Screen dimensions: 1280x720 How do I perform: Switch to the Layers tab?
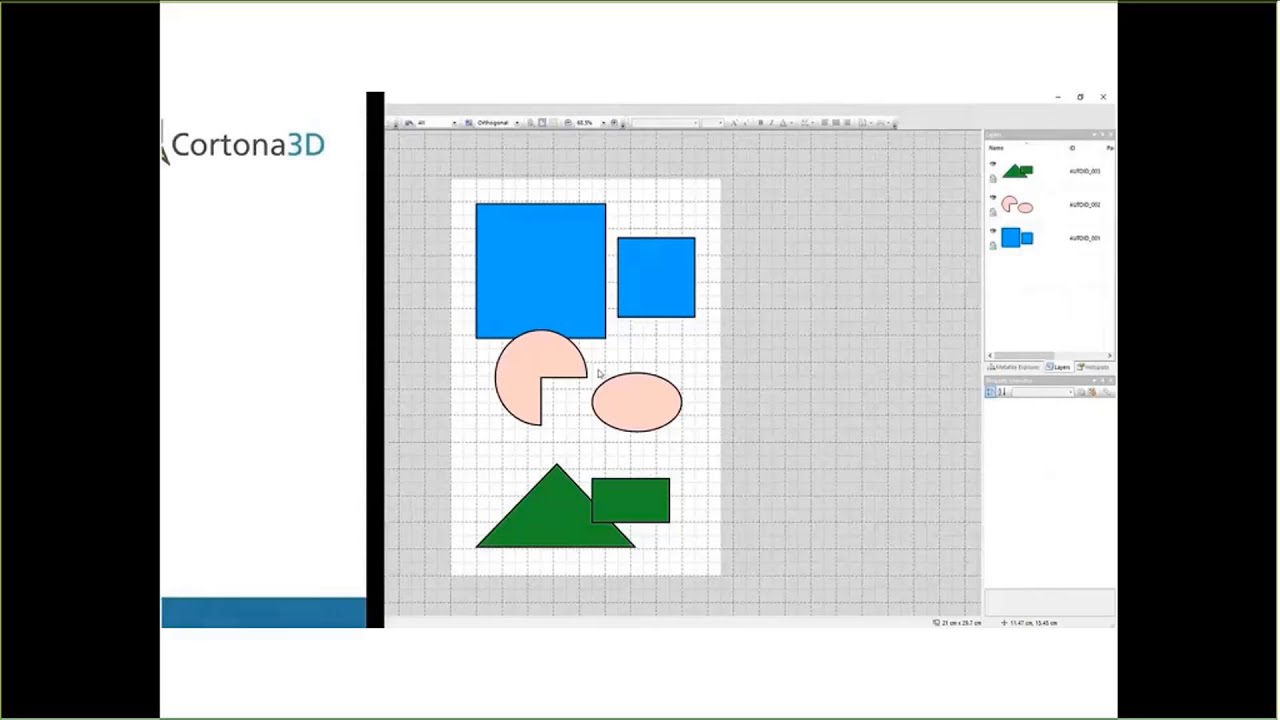(x=1059, y=367)
